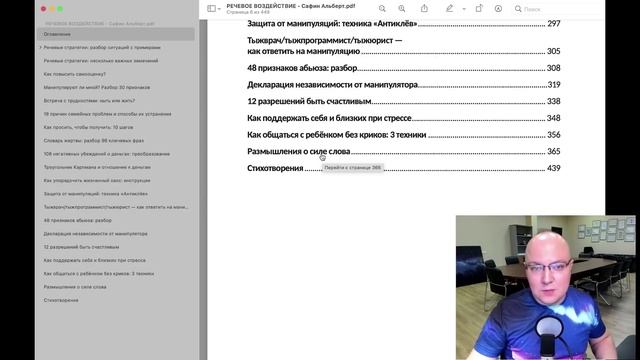This screenshot has height=360, width=640.
Task: Follow Защита от манипуляций contents link
Action: 332,24
